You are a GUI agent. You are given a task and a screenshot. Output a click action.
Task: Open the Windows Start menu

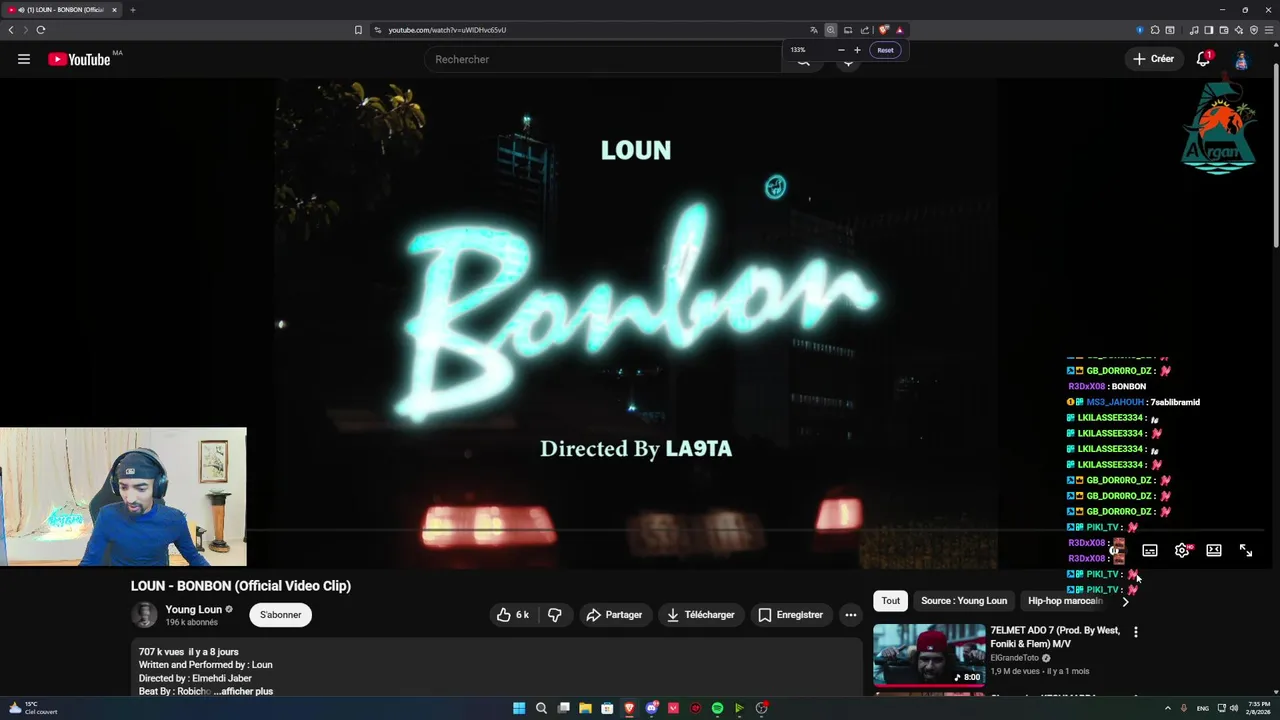519,708
